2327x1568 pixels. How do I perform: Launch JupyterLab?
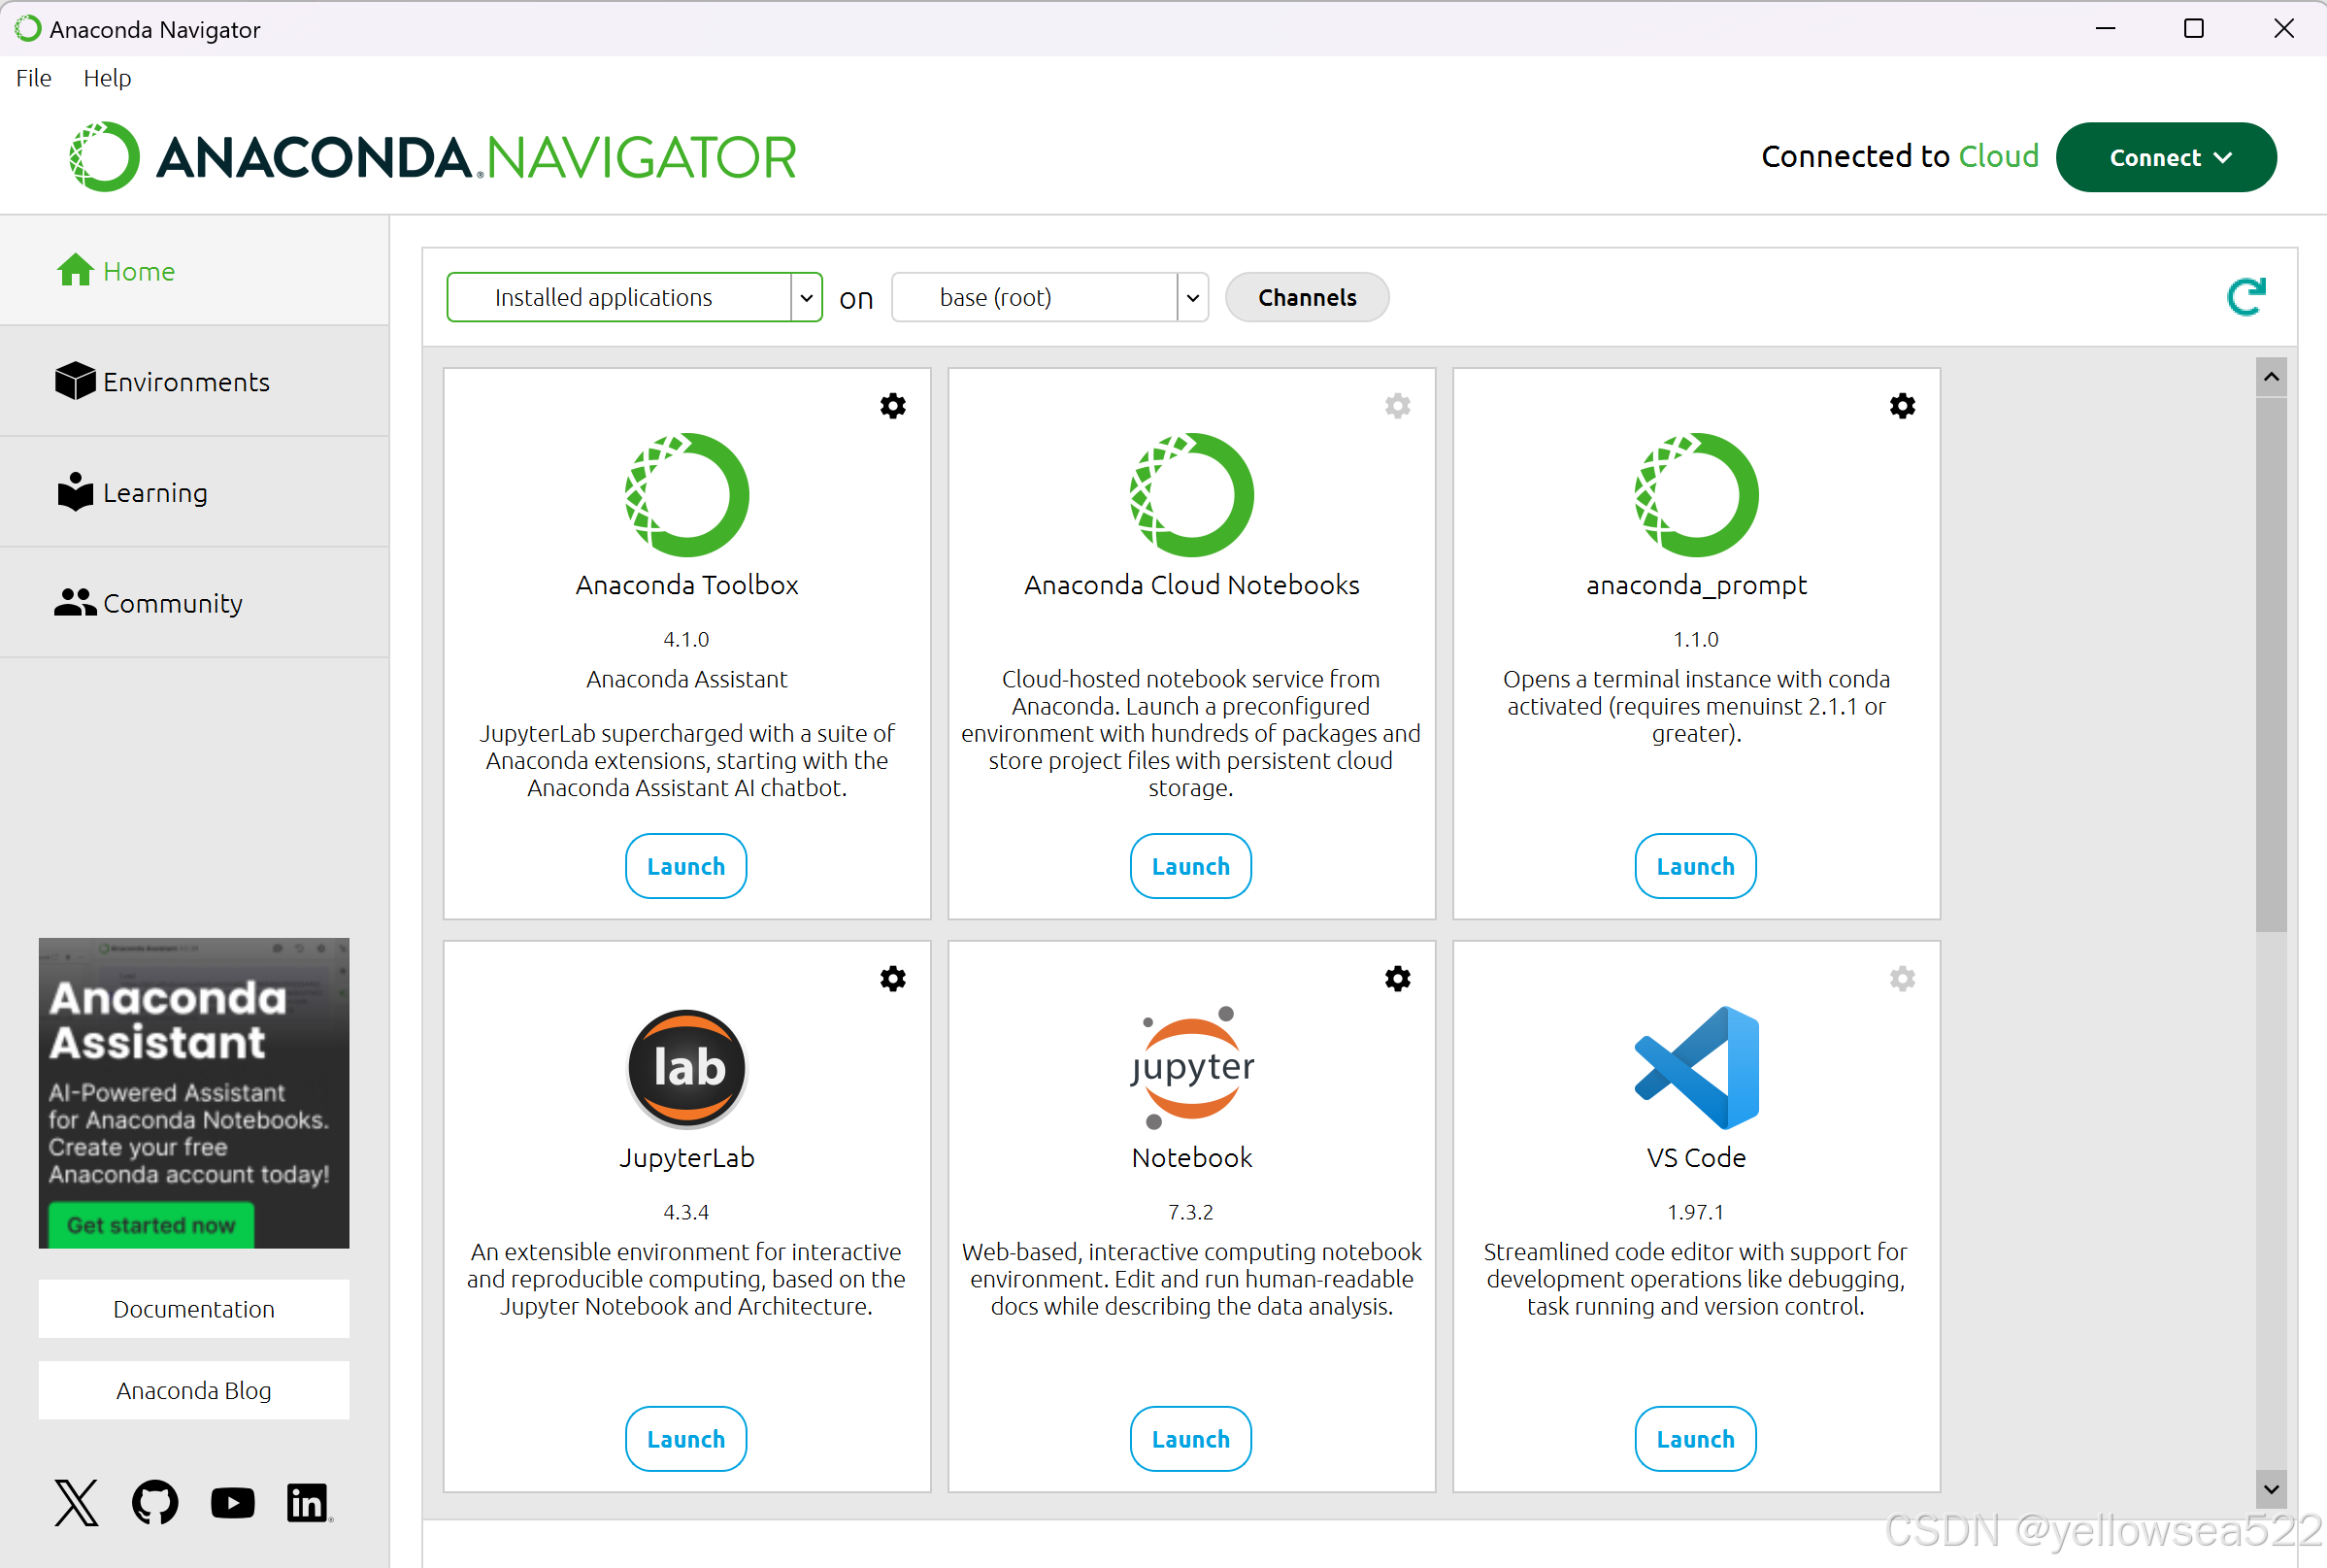click(x=685, y=1438)
